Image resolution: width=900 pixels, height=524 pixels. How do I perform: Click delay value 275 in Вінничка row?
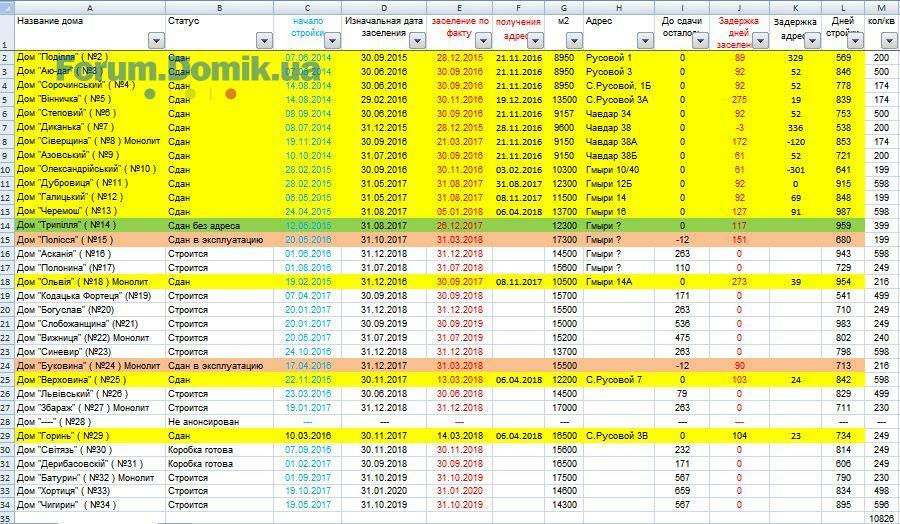pyautogui.click(x=739, y=99)
